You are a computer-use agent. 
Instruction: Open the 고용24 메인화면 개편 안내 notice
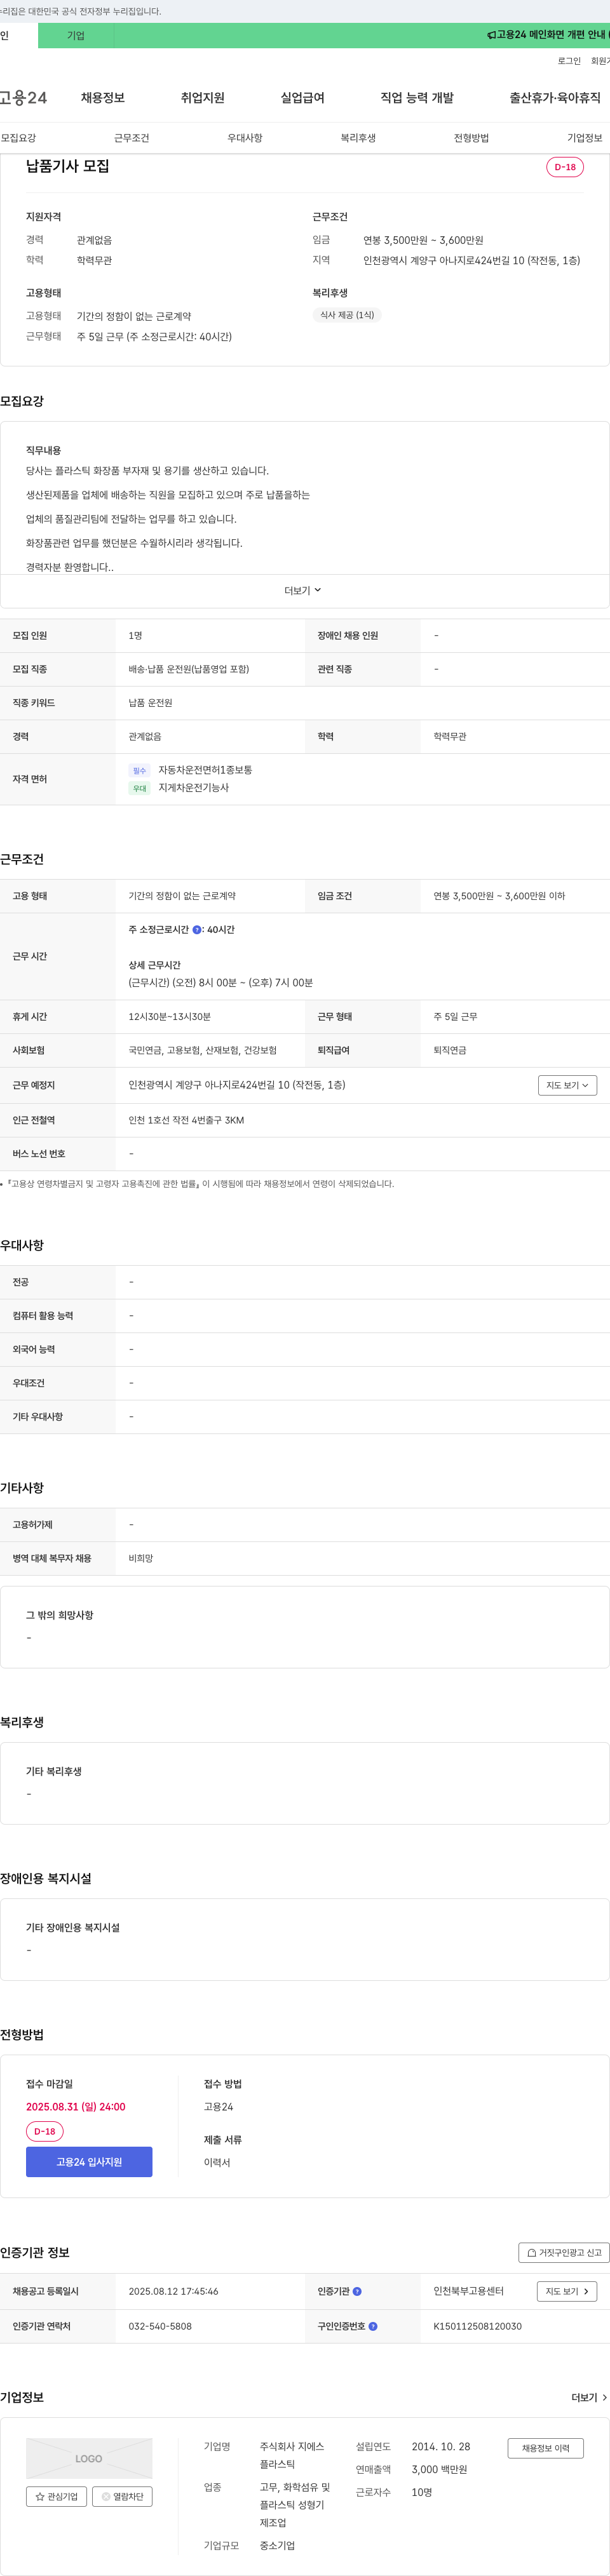(552, 35)
